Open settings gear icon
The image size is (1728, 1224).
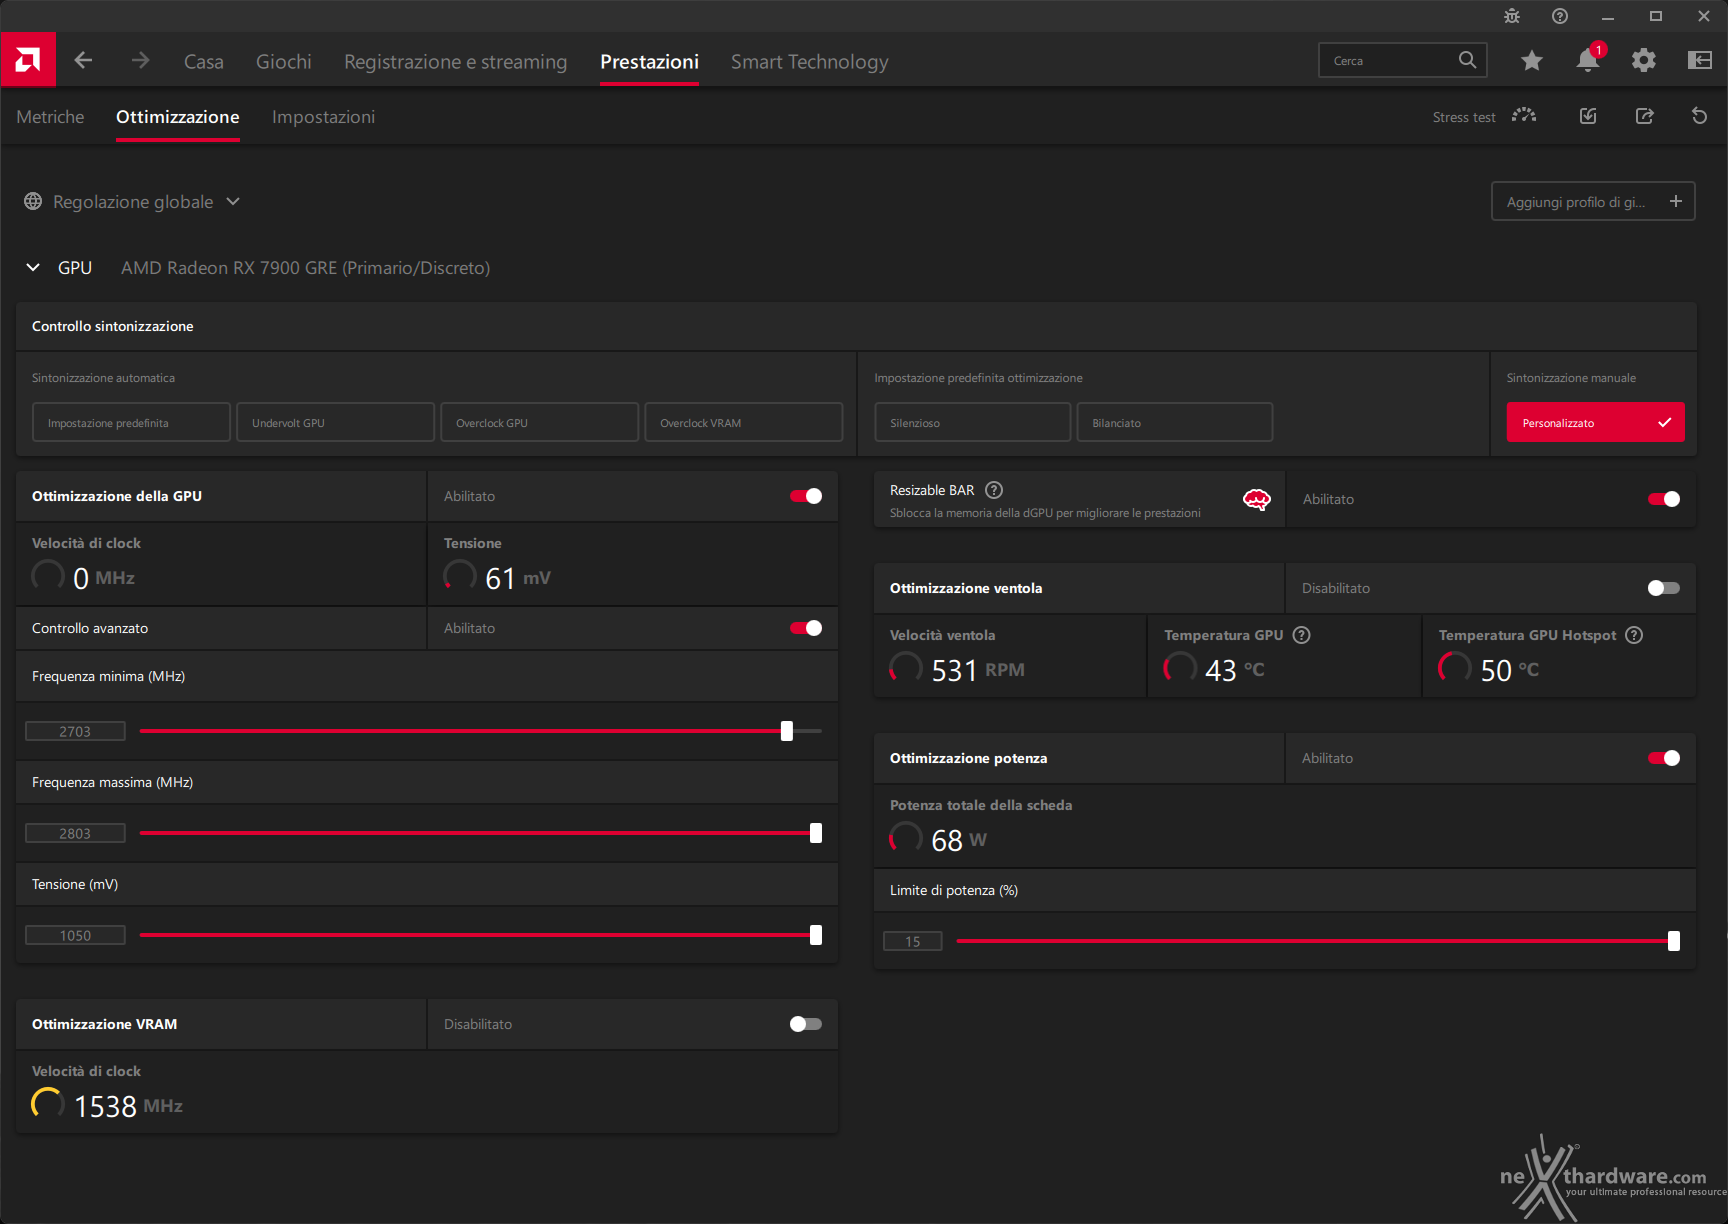(1644, 61)
